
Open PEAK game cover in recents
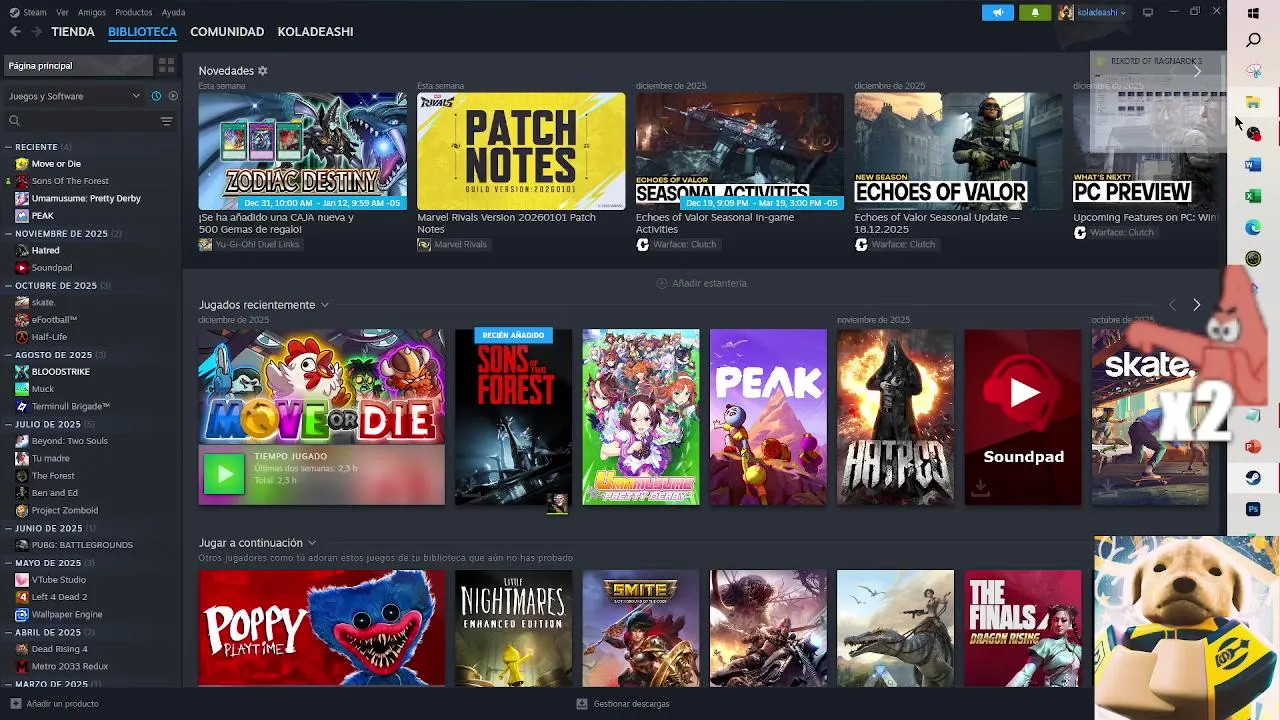point(768,417)
